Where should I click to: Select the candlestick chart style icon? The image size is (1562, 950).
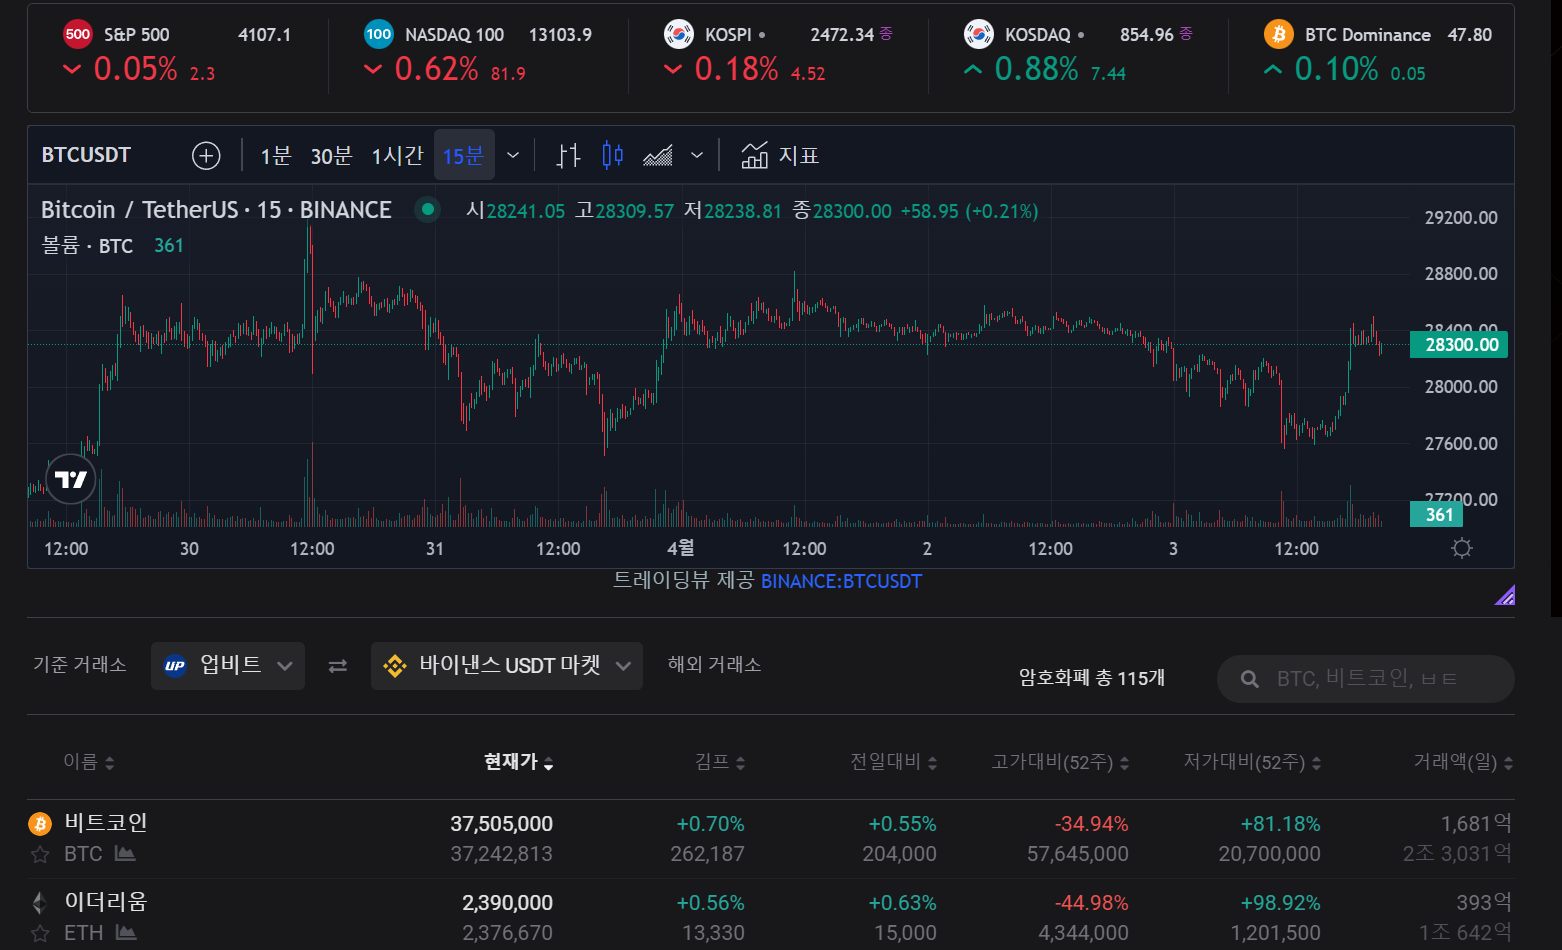tap(613, 155)
